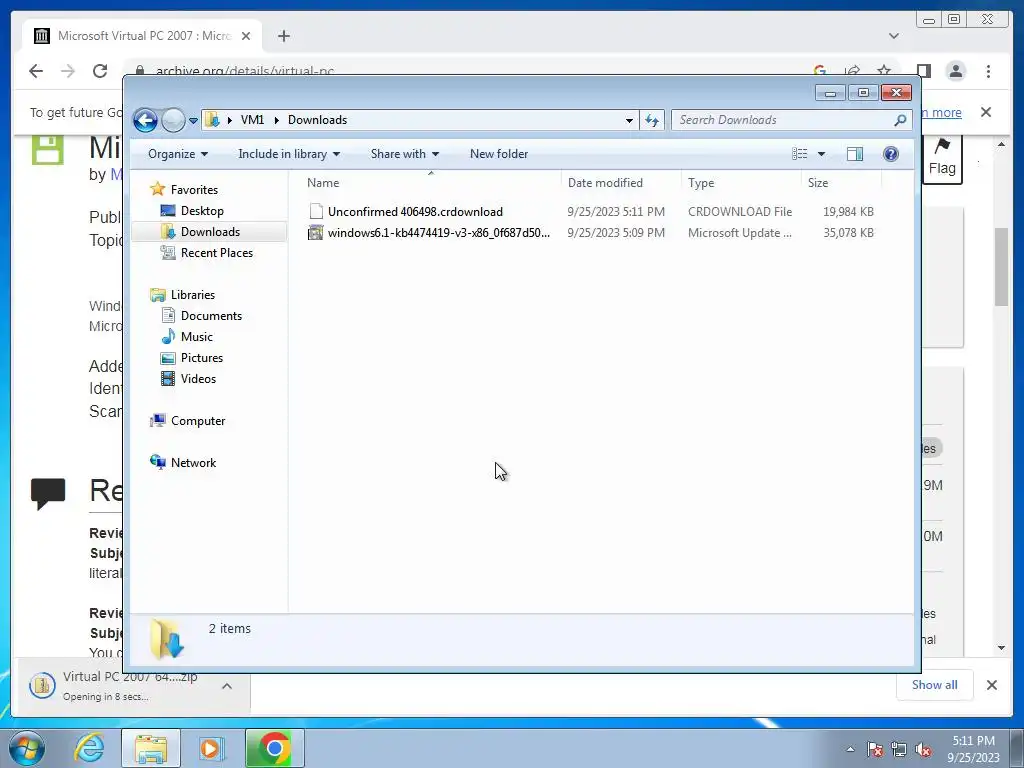Open the recent pages dropdown arrow
1024x768 pixels.
tap(193, 120)
